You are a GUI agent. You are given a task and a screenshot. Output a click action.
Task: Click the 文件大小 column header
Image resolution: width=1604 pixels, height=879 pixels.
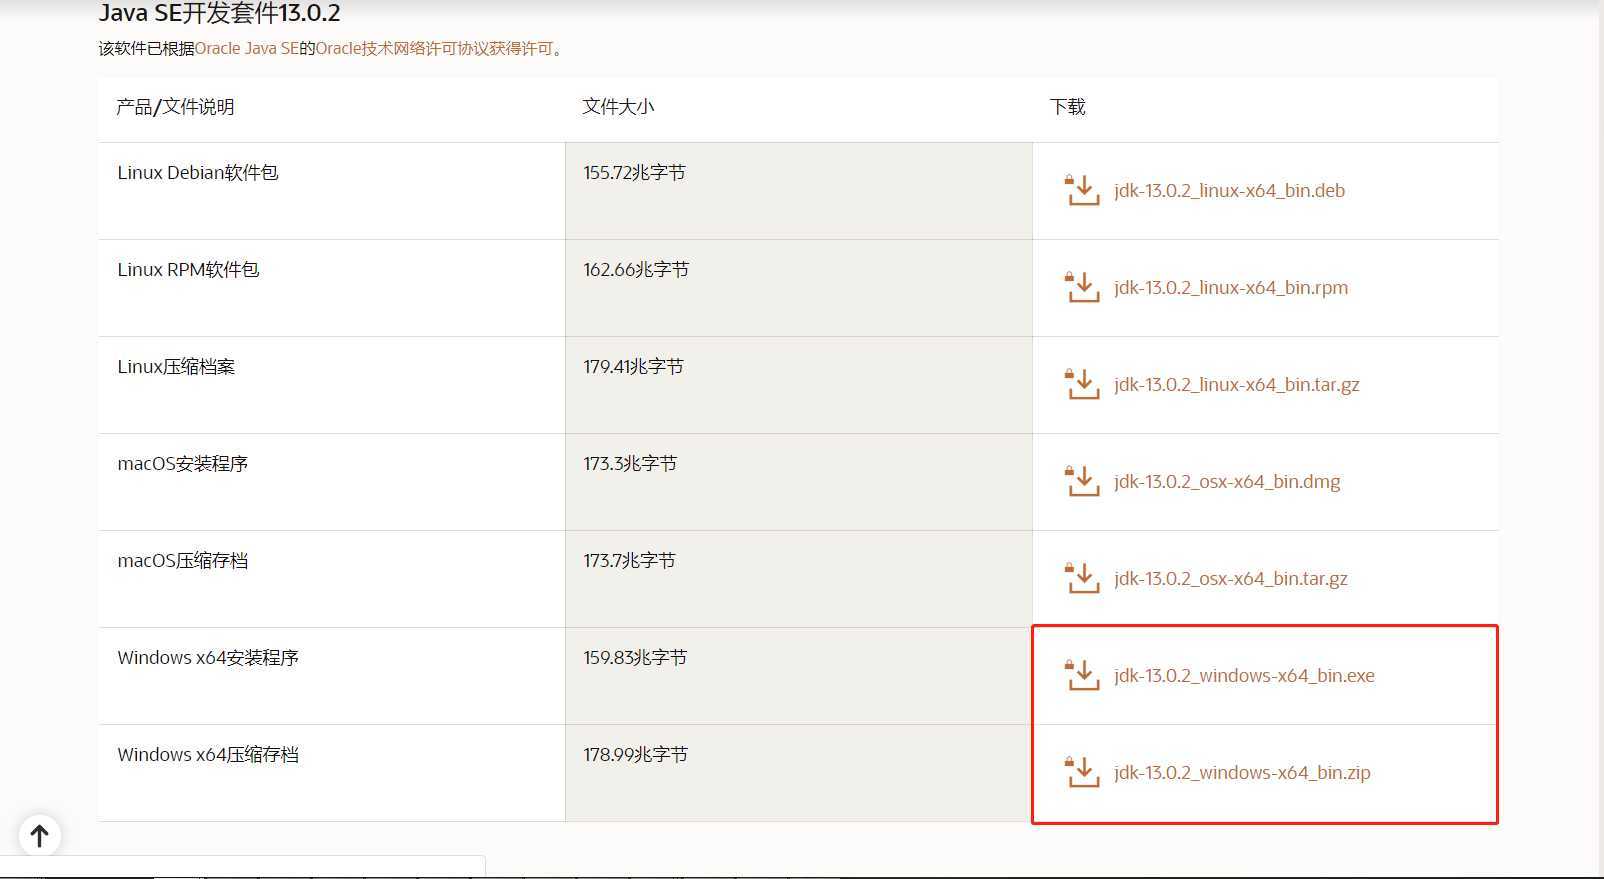618,107
